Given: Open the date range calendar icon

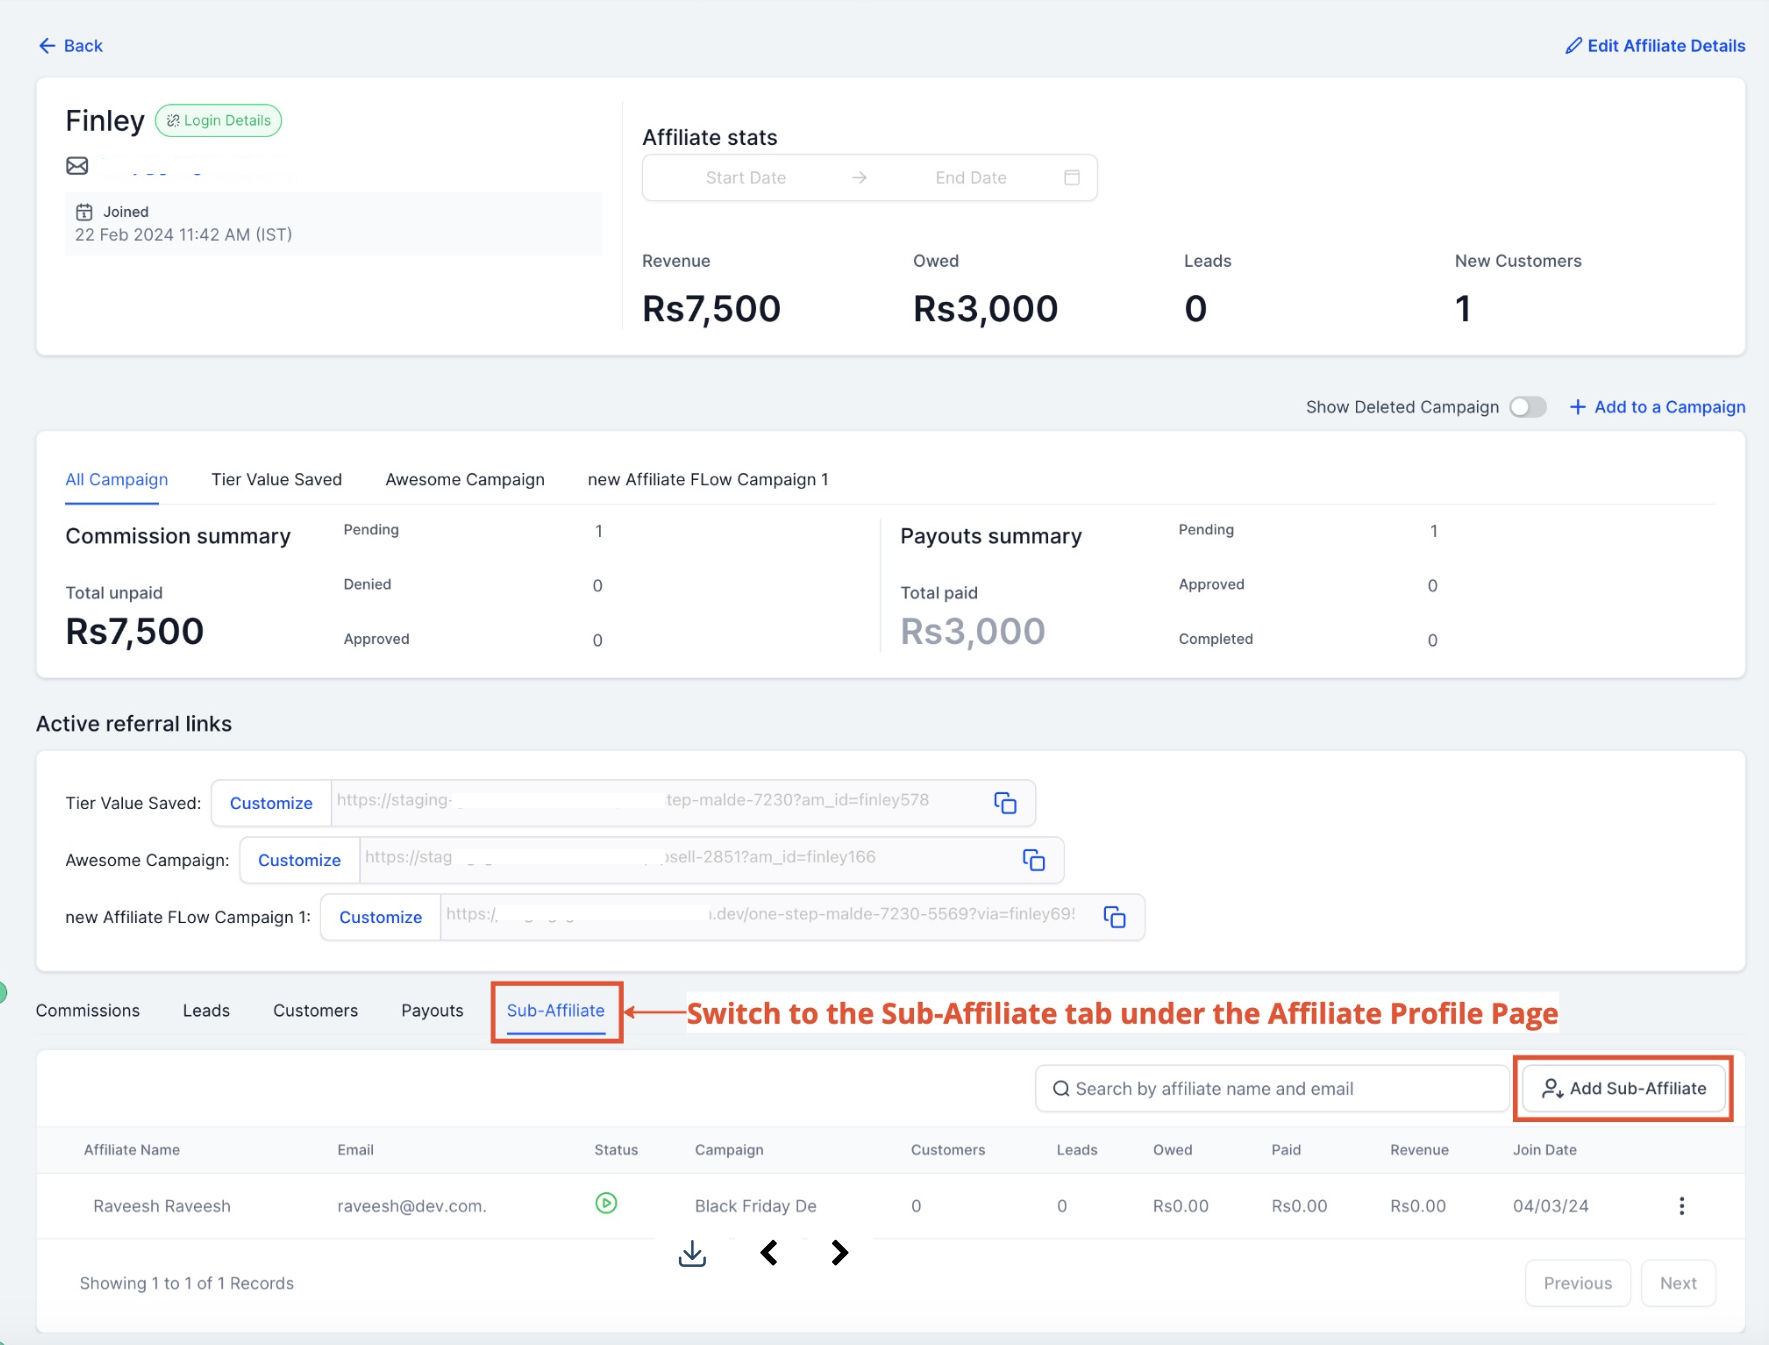Looking at the screenshot, I should 1072,178.
